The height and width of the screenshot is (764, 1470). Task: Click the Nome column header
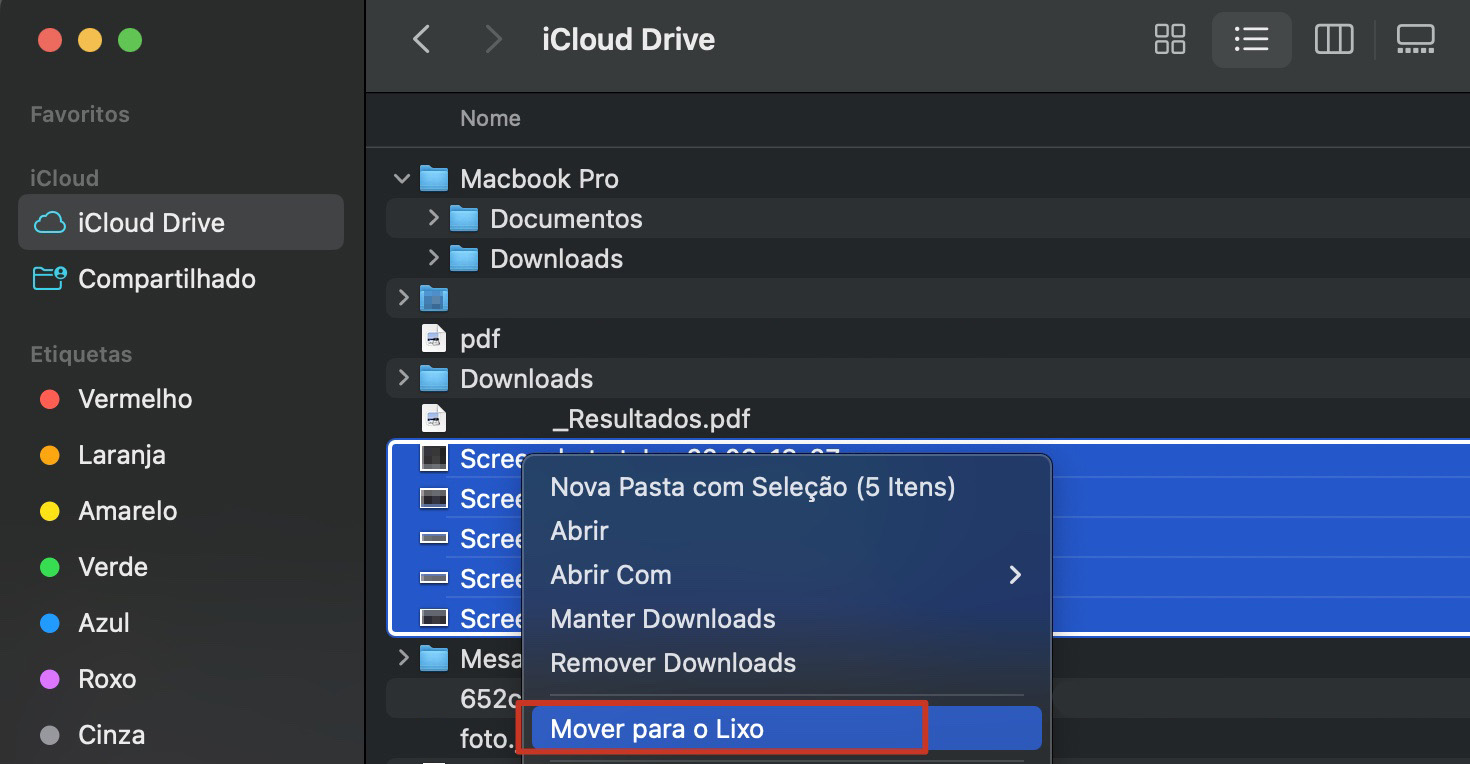click(x=490, y=118)
